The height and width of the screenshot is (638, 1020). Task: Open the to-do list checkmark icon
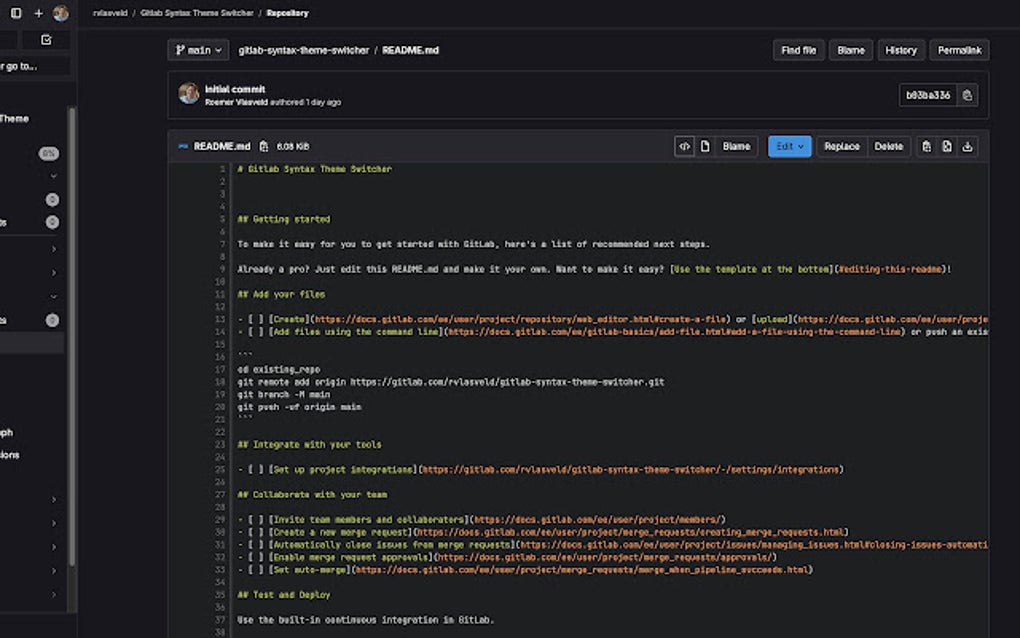(x=46, y=40)
